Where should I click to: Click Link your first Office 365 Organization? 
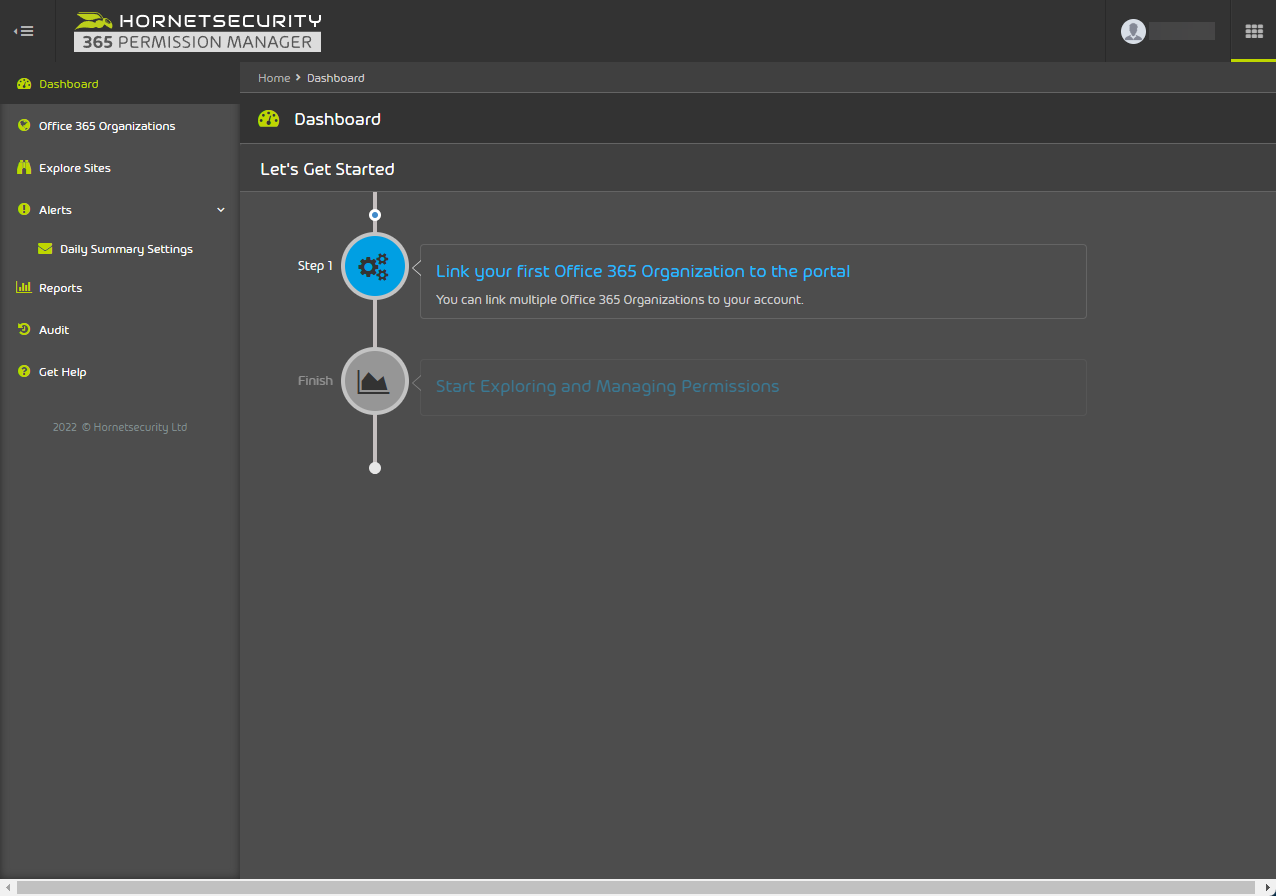click(643, 272)
